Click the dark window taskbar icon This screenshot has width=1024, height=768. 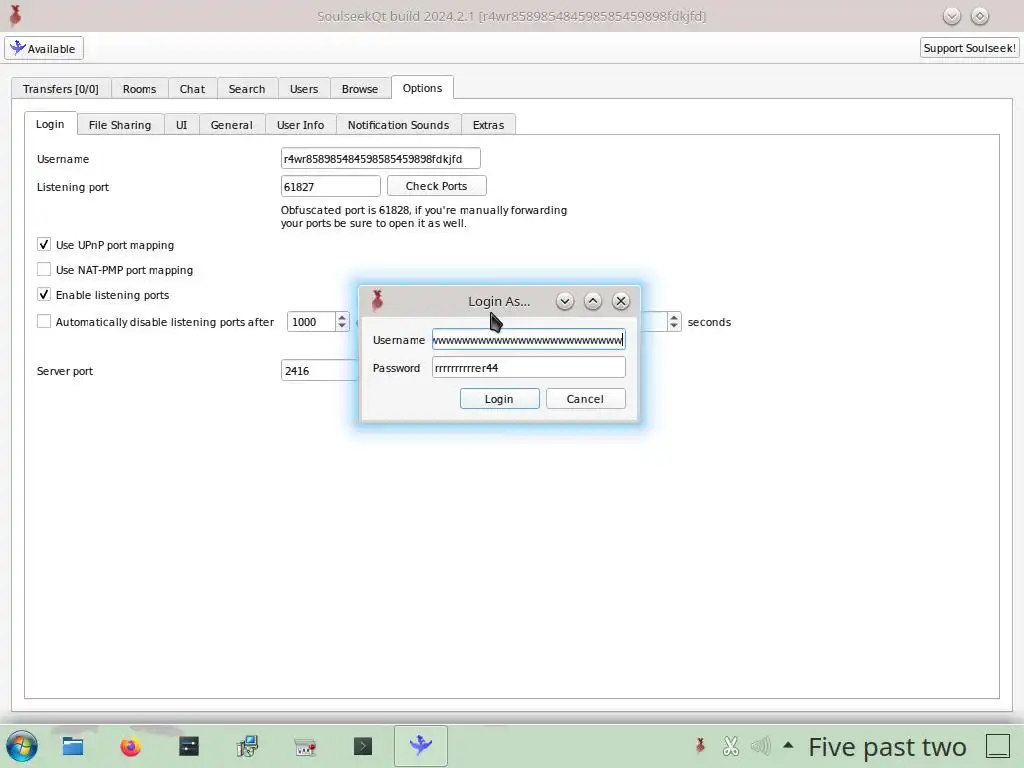(189, 746)
